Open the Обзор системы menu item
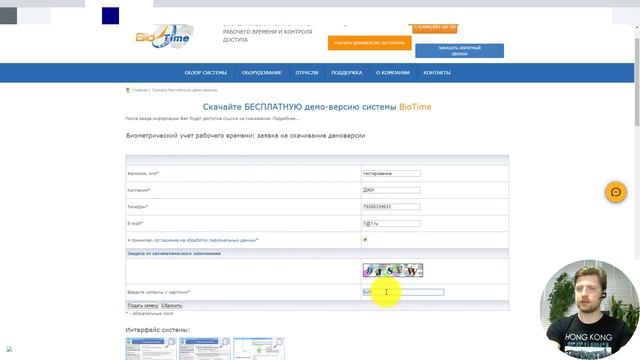Image resolution: width=640 pixels, height=360 pixels. [x=205, y=73]
